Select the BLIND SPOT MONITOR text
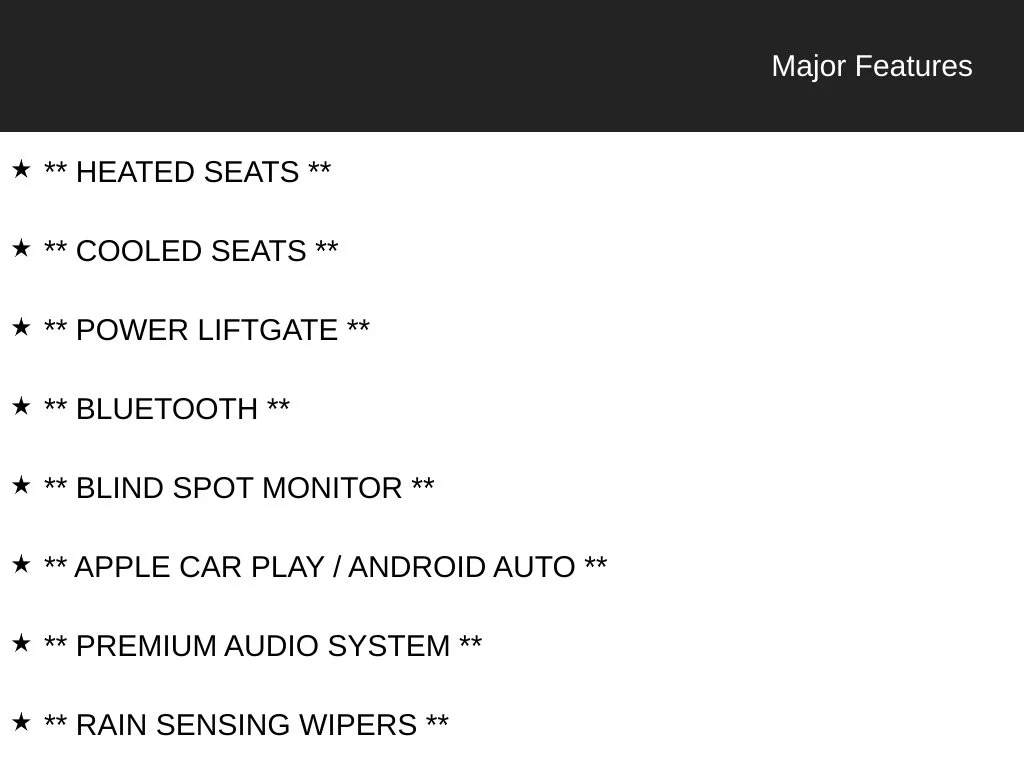Screen dimensions: 1024x768 [239, 488]
